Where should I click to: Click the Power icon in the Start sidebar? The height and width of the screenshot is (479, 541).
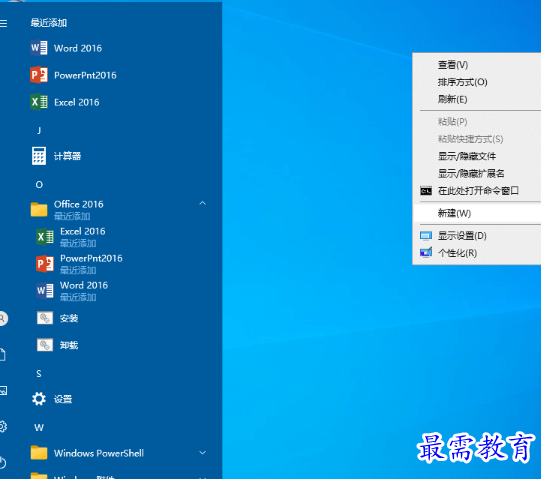(x=3, y=462)
